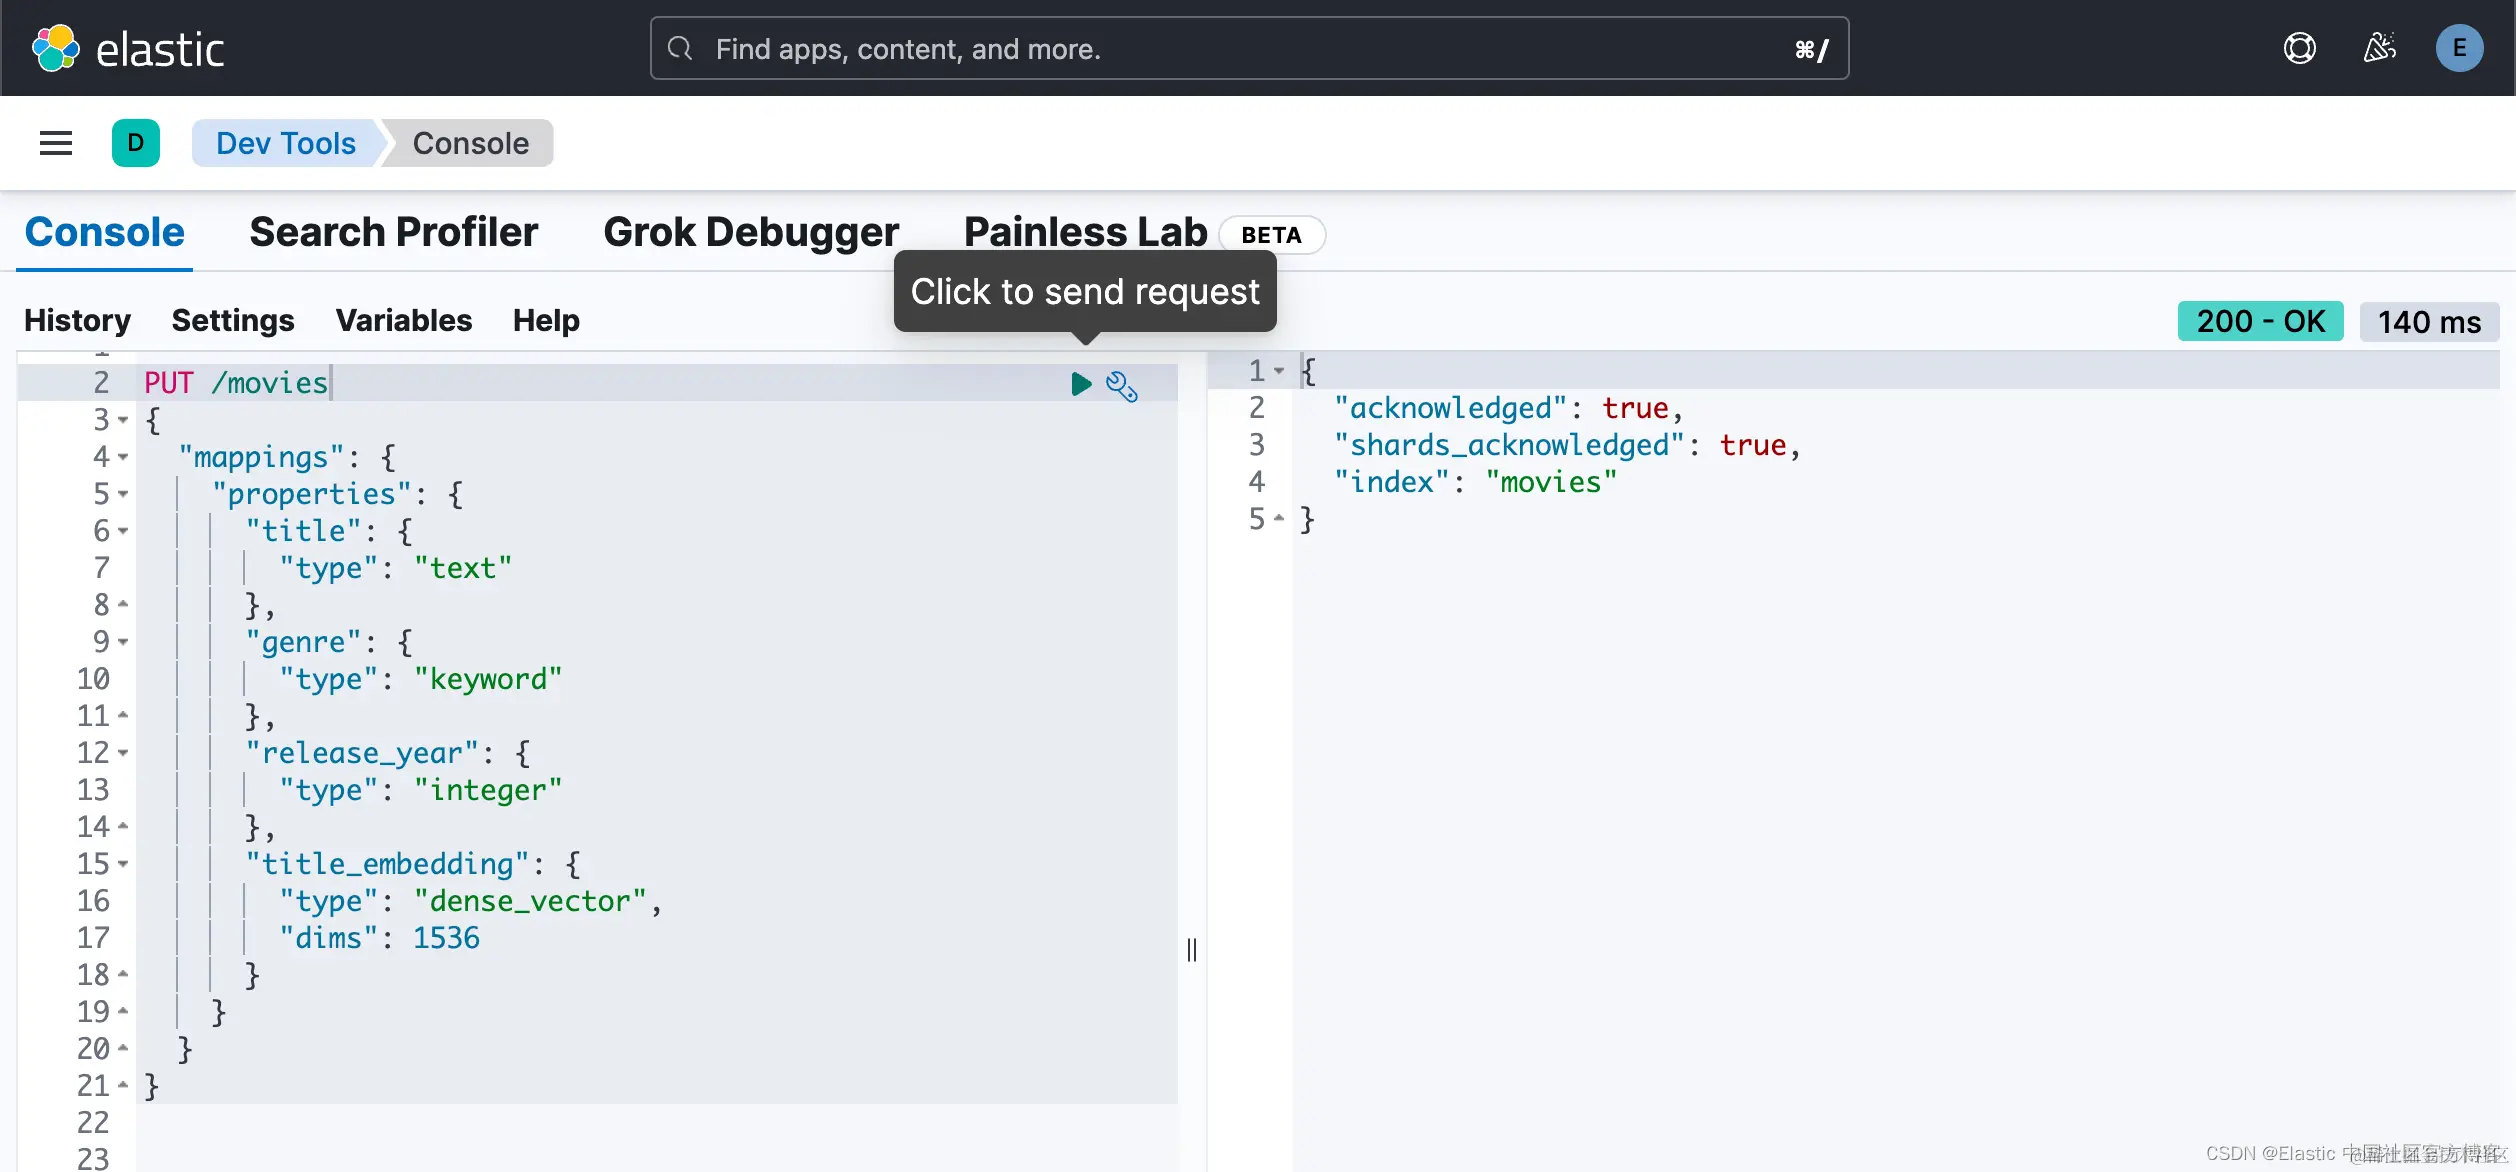2516x1172 pixels.
Task: Open the help lifebuoy icon
Action: pos(2299,48)
